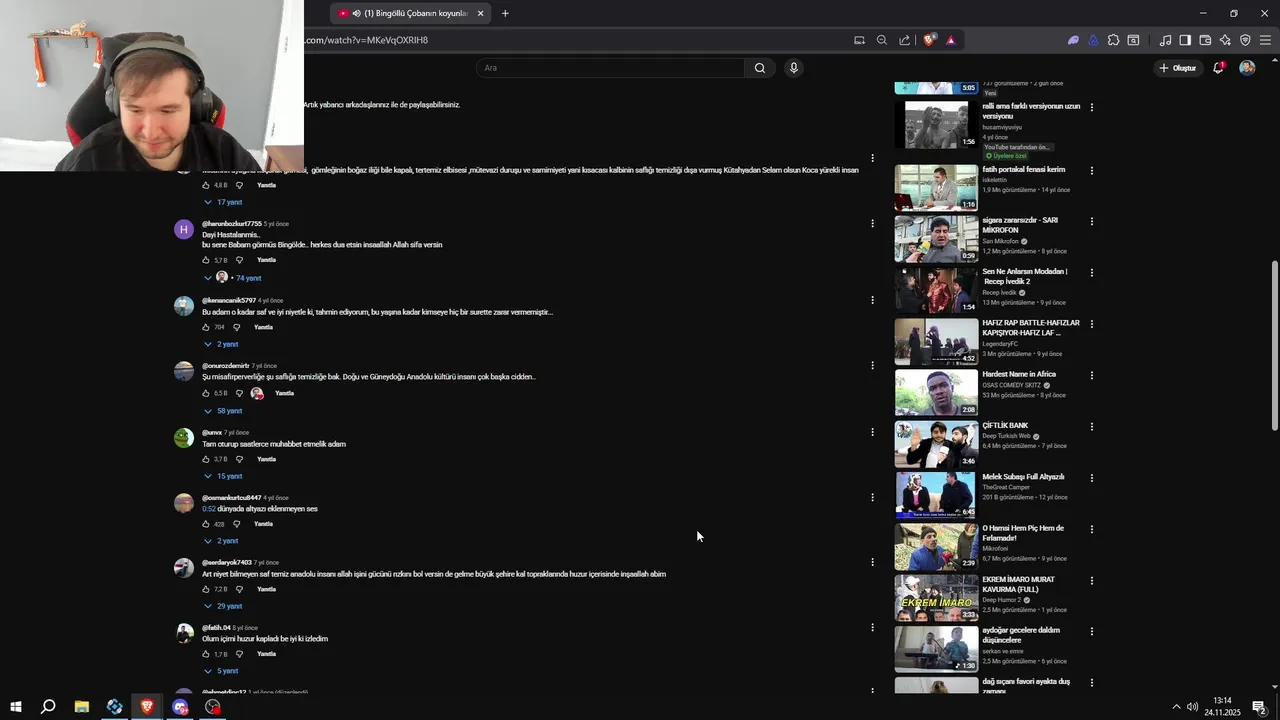Expand the 5 yanıt replies
1280x720 pixels.
point(221,671)
